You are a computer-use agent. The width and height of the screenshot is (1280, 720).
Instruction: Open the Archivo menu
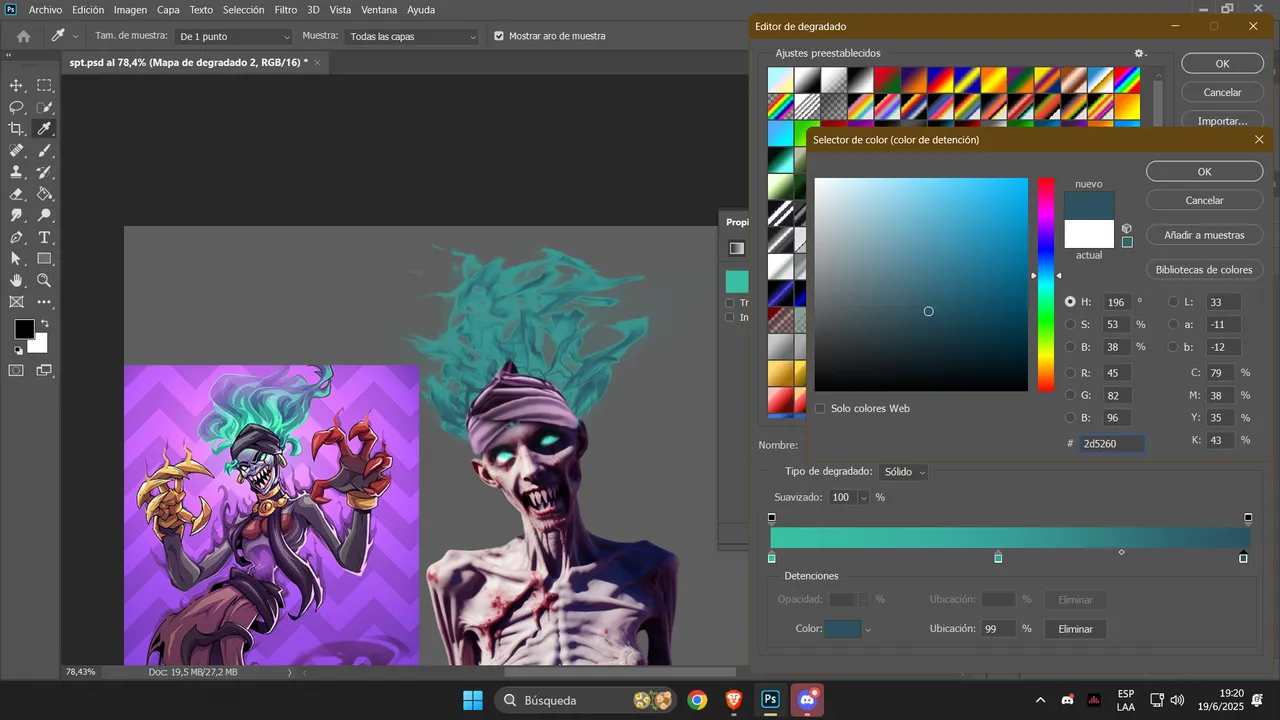click(45, 10)
